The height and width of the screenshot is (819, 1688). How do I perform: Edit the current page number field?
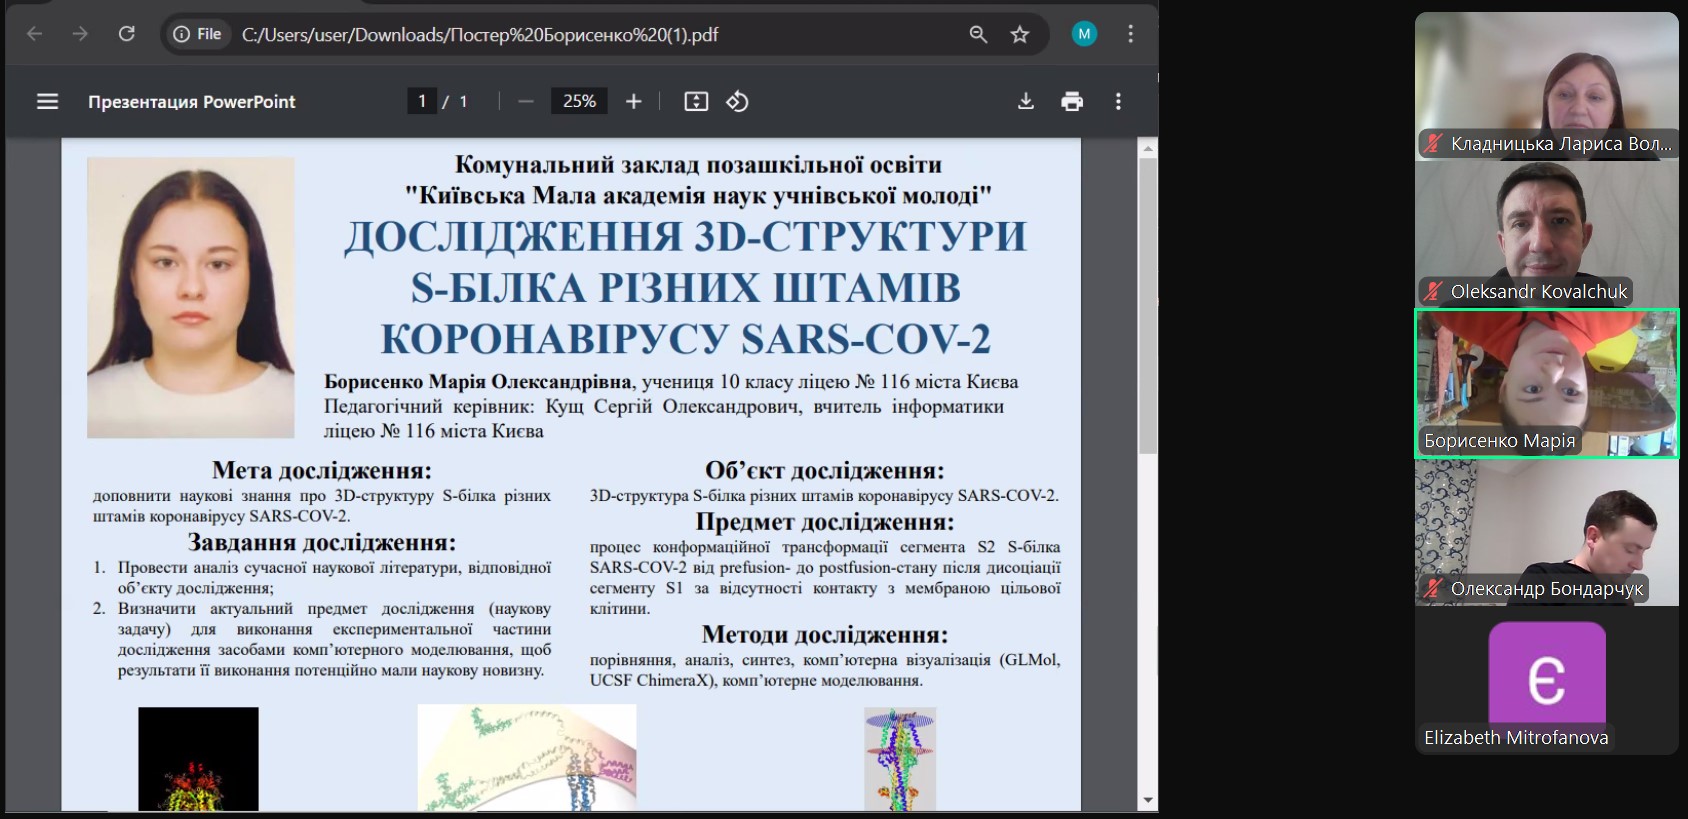tap(422, 101)
